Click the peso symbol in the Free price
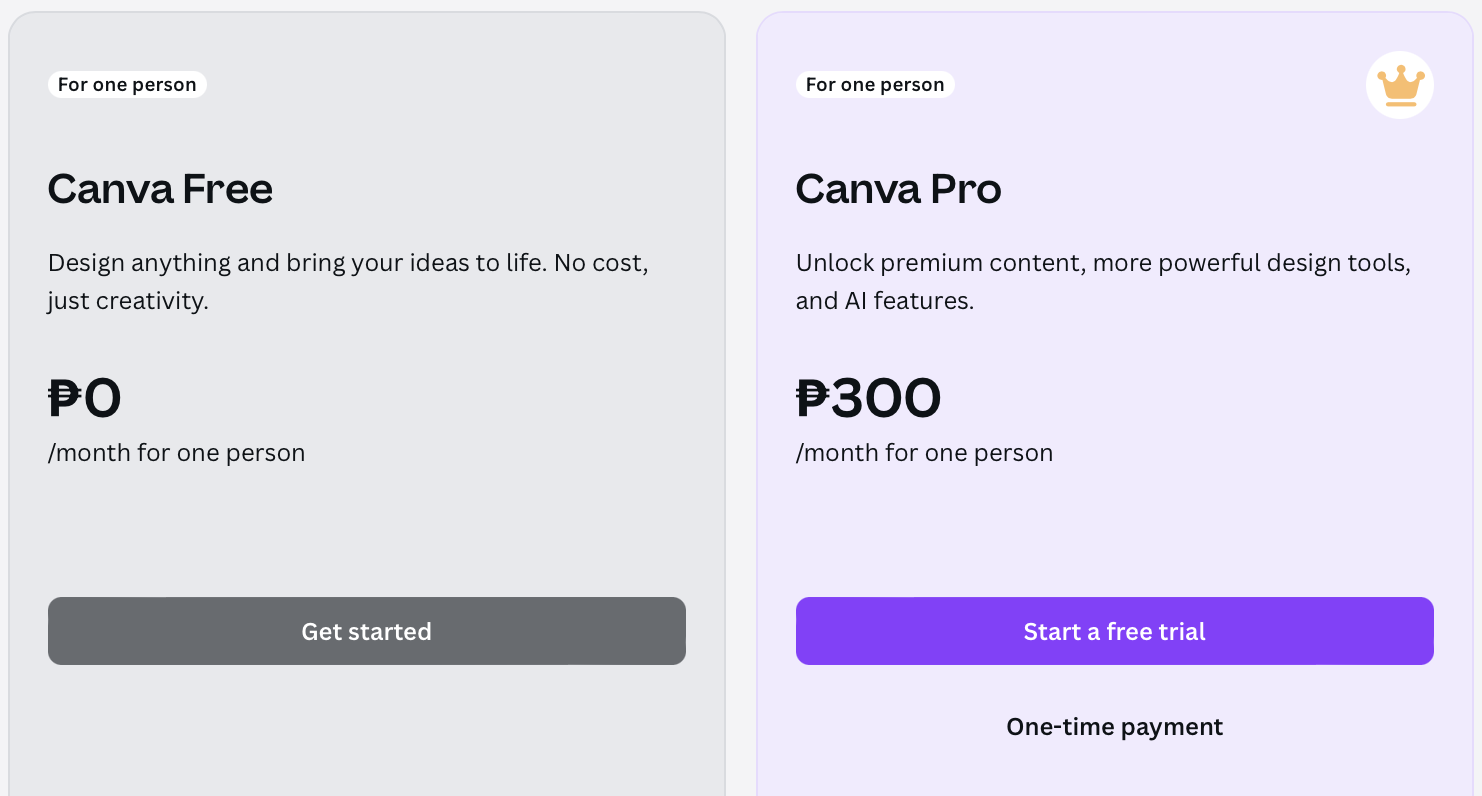 (65, 398)
